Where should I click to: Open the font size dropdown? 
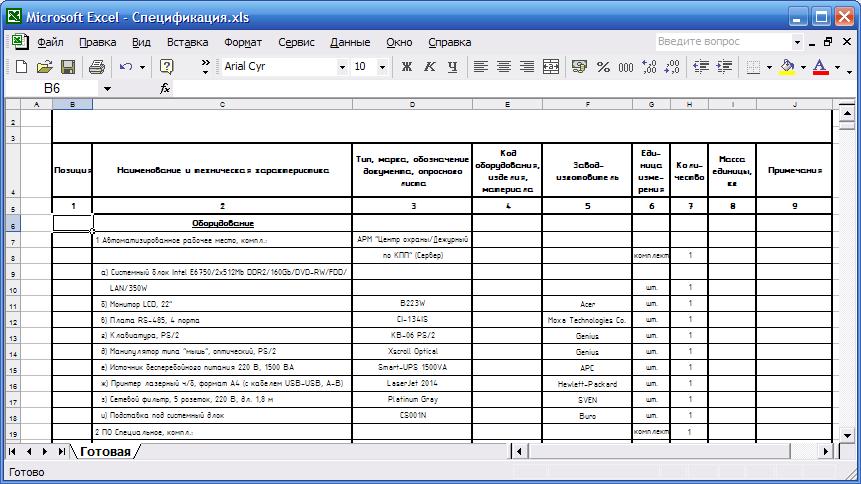coord(384,67)
